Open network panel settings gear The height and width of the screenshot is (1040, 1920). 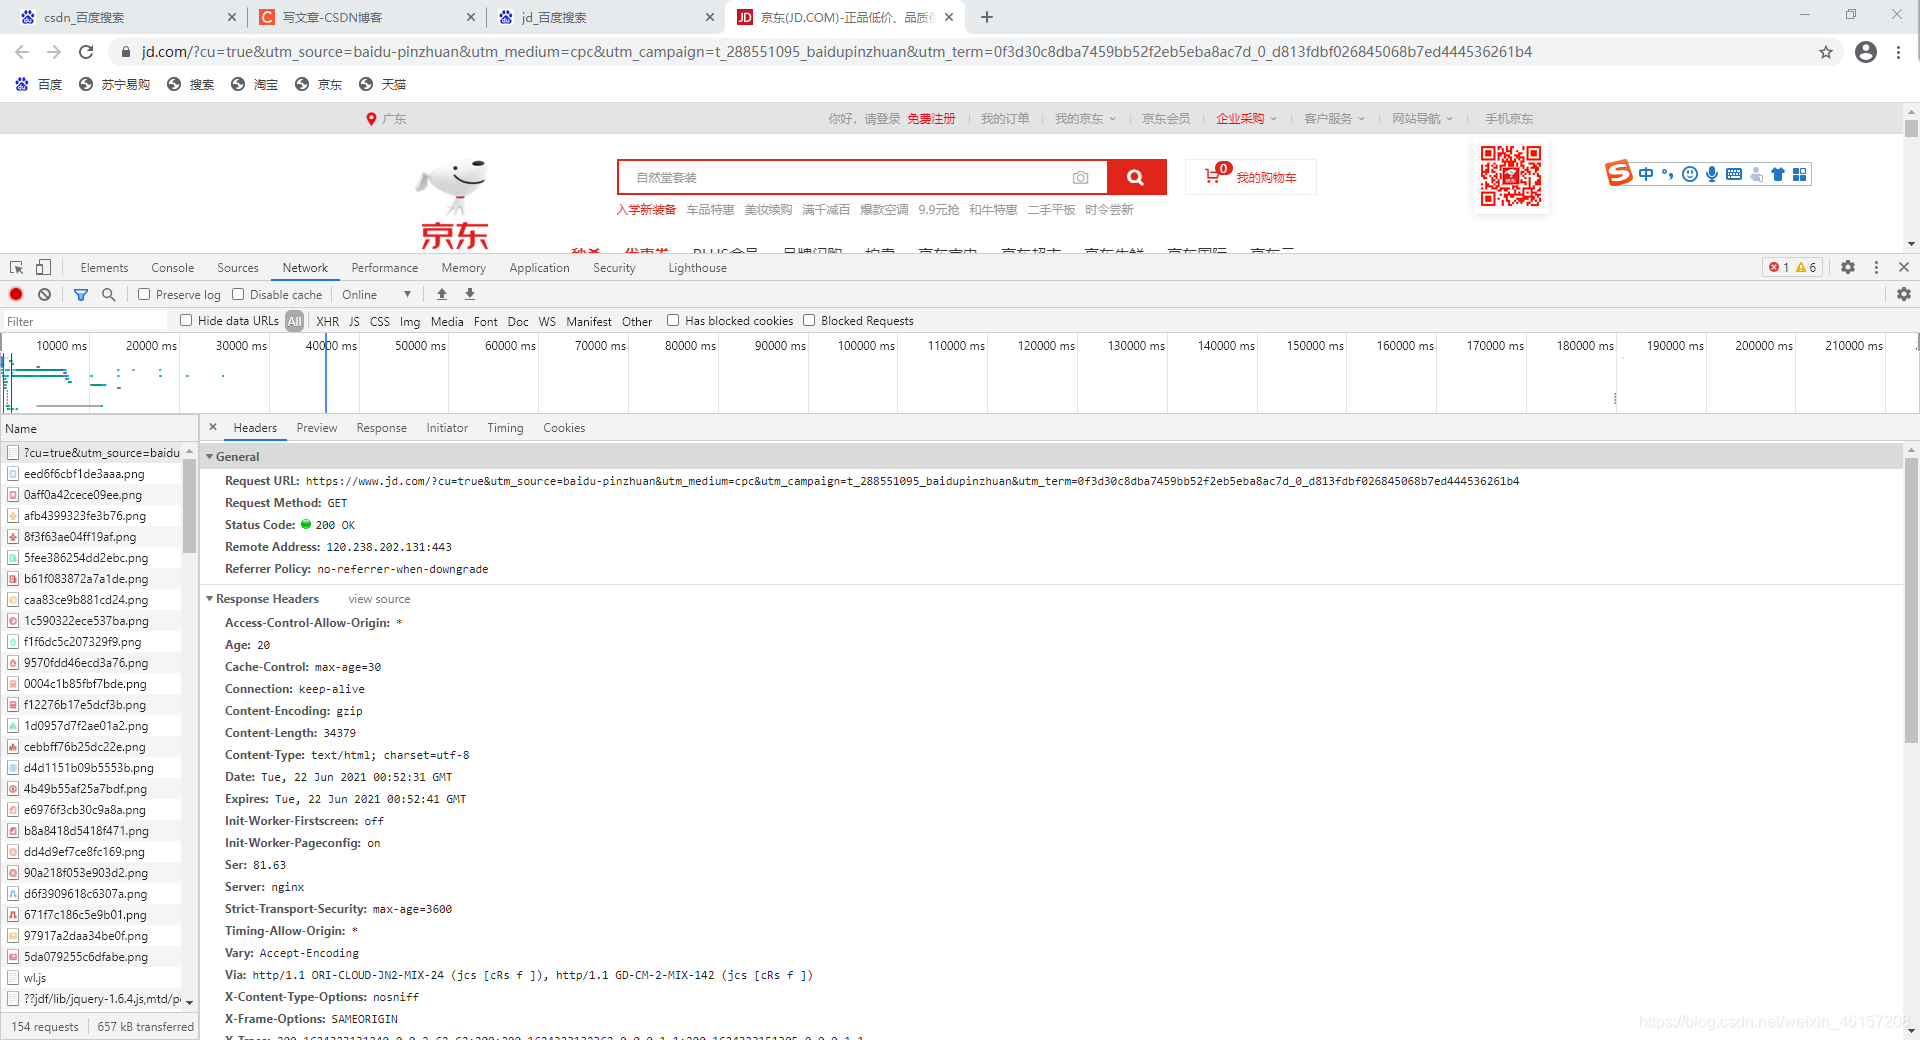(x=1904, y=294)
